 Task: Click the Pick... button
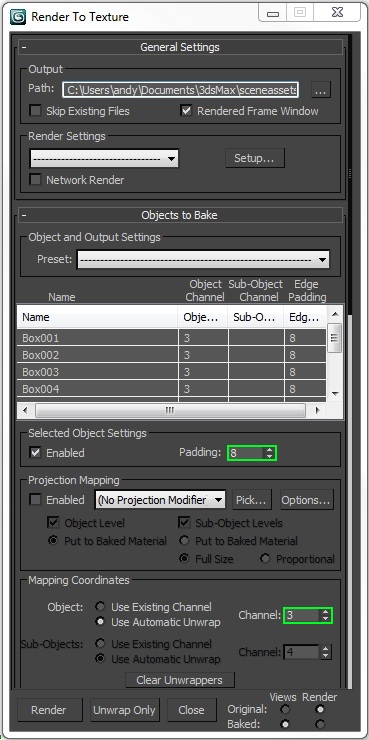pyautogui.click(x=252, y=500)
